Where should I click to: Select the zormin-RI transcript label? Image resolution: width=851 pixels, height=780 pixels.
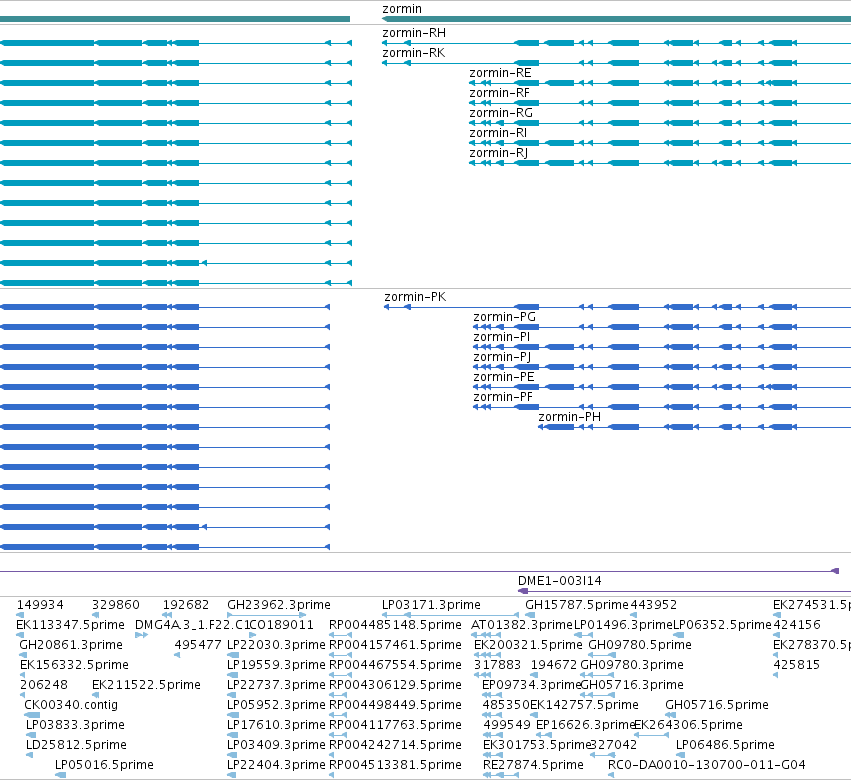click(x=498, y=133)
